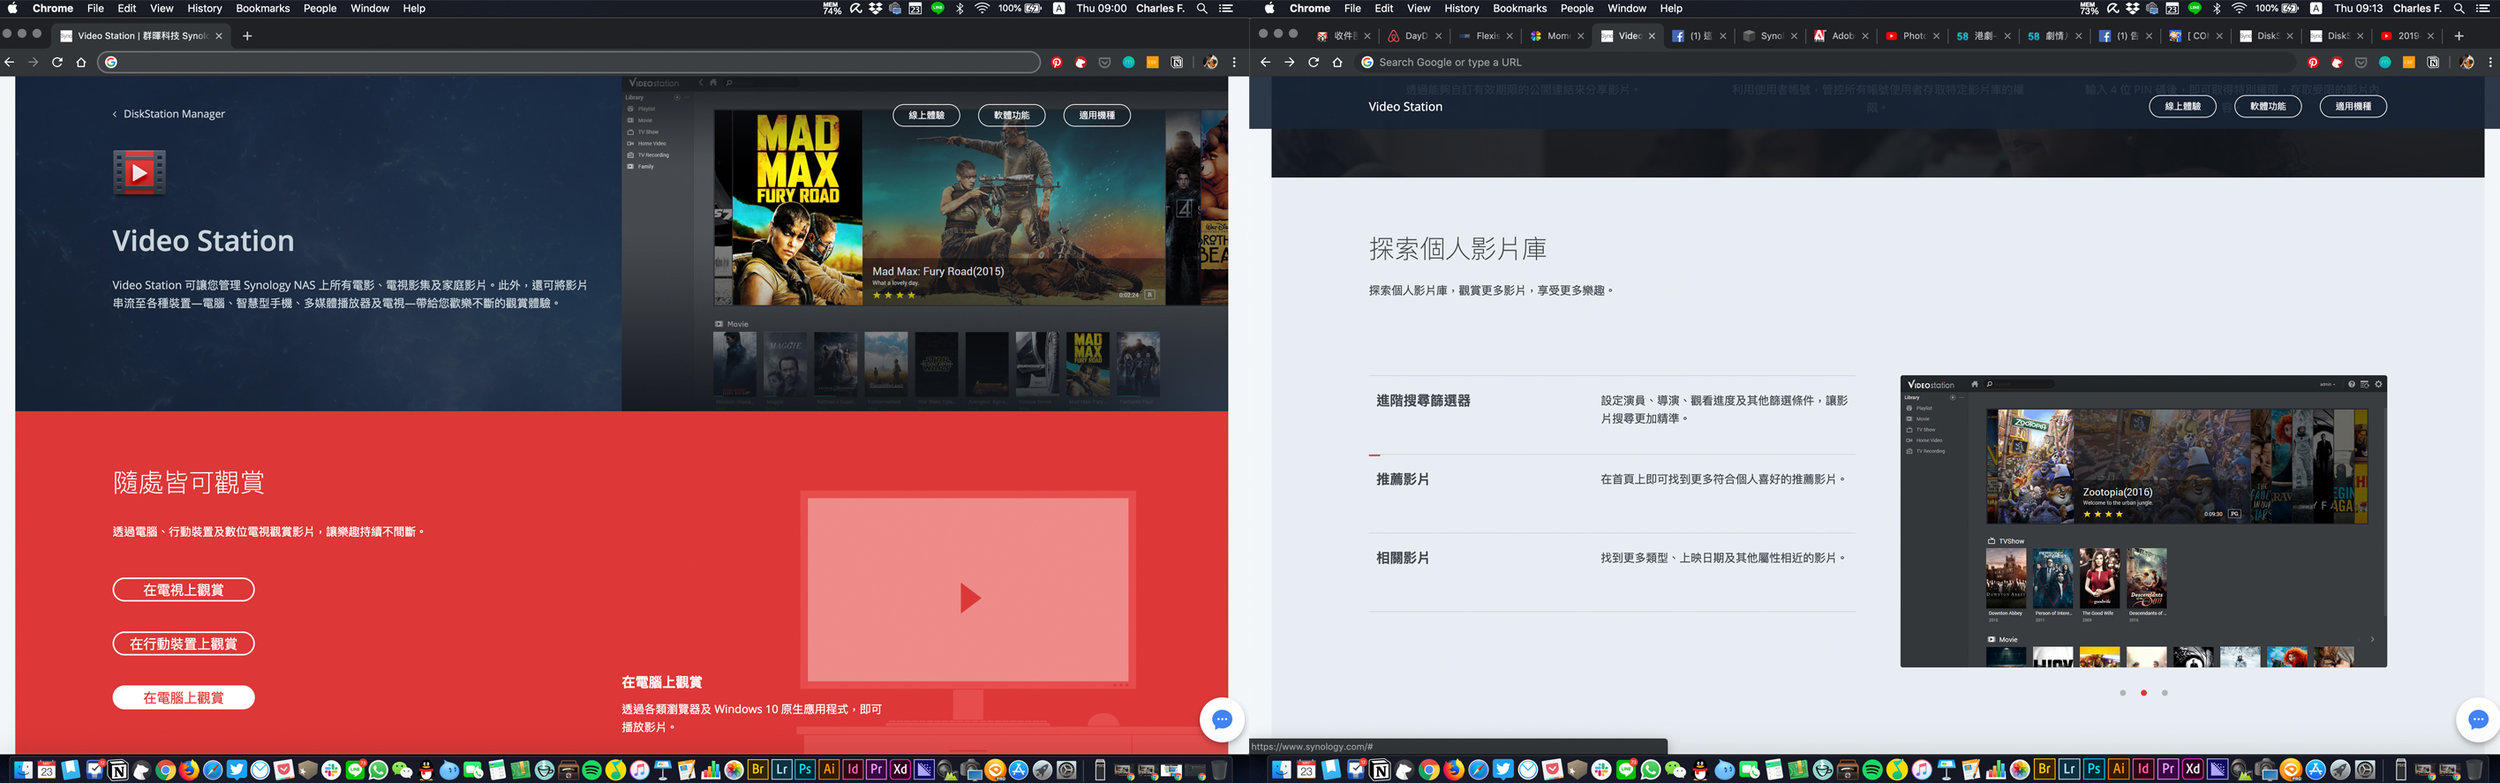This screenshot has width=2500, height=783.
Task: Open Adobe XD from the left Dock
Action: tap(900, 769)
